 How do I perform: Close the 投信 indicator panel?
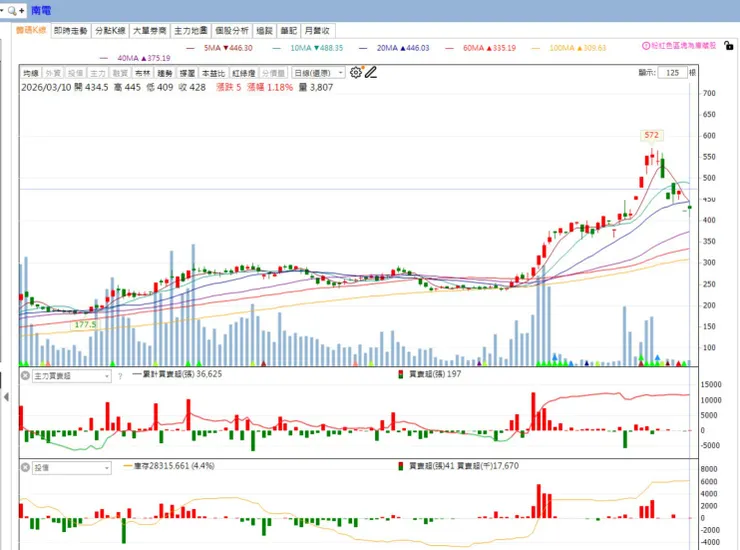25,467
